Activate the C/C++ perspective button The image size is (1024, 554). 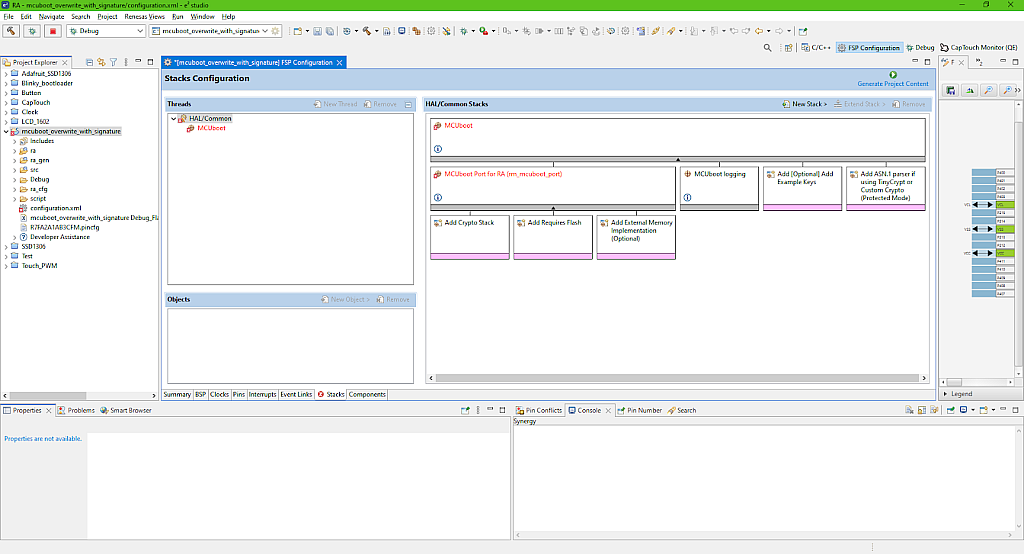(816, 47)
